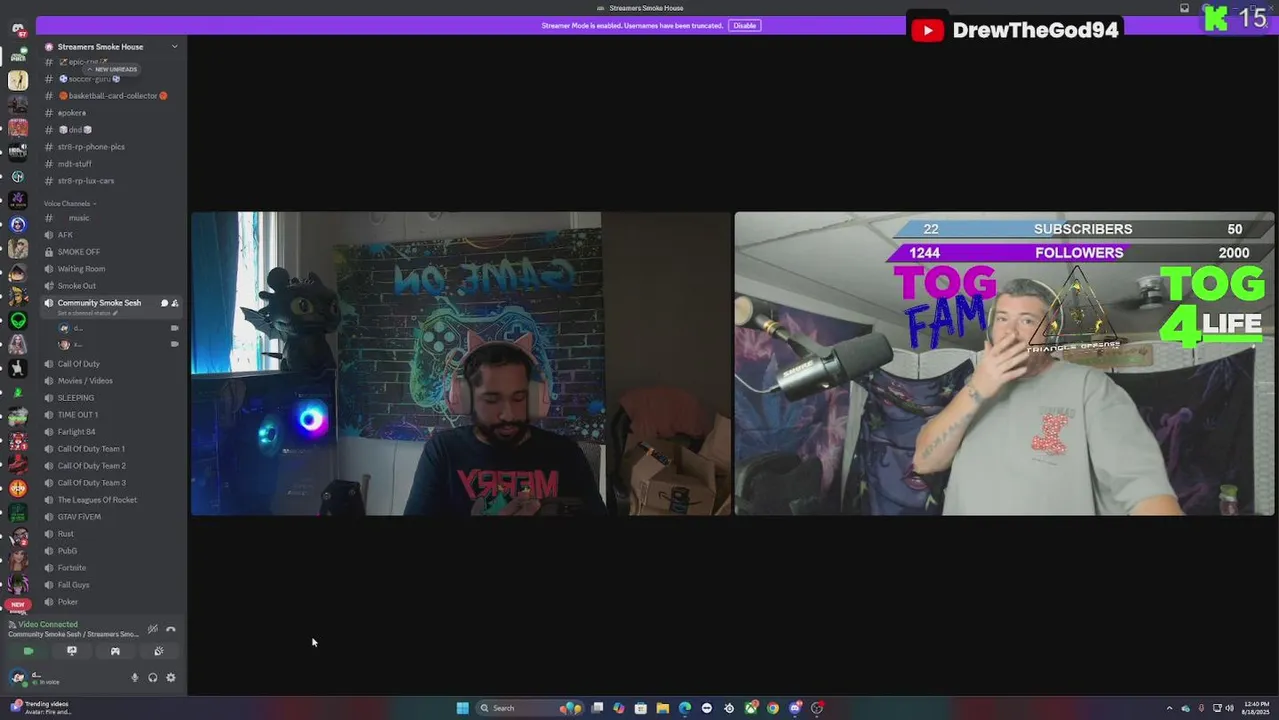This screenshot has height=720, width=1279.
Task: Start an activity with the game controller icon
Action: [115, 651]
